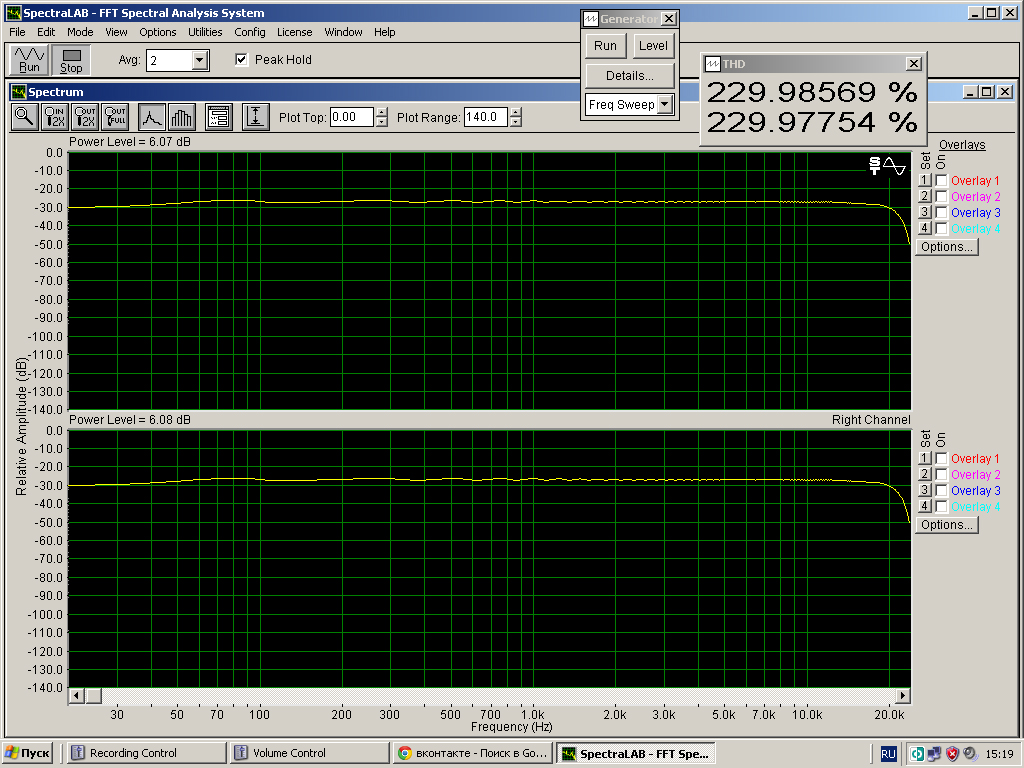Click the Zoom Out Full icon

[x=116, y=117]
